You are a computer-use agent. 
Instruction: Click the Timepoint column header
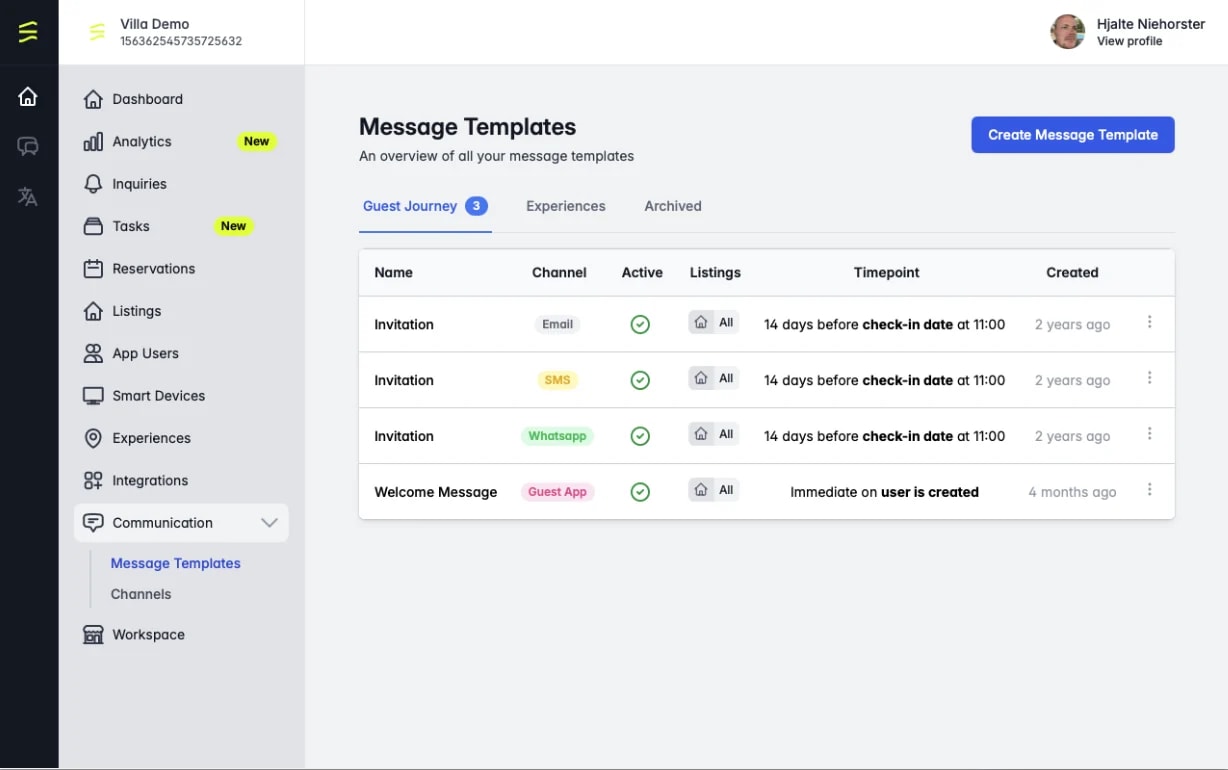pos(886,272)
